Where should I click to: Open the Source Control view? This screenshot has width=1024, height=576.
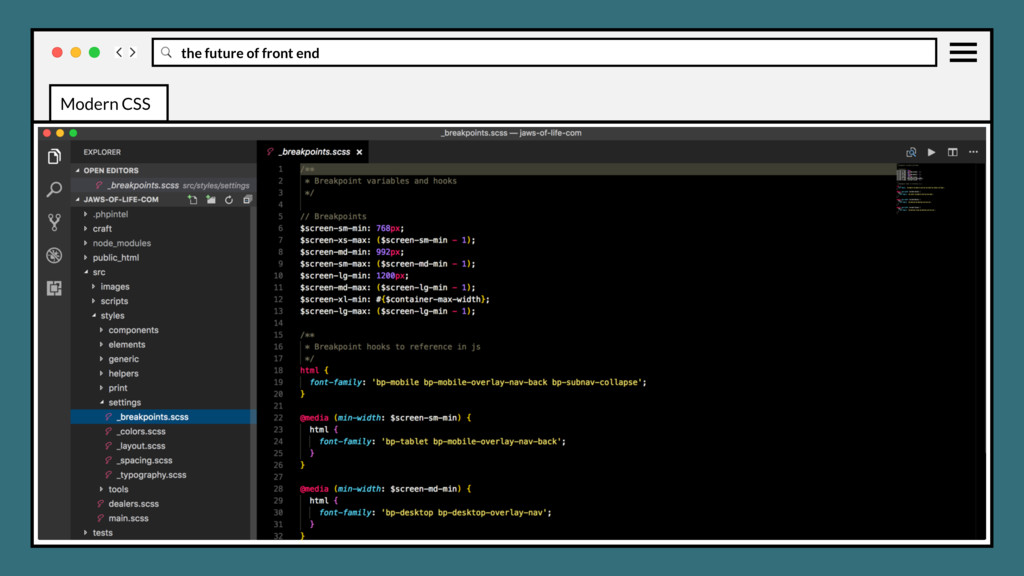pyautogui.click(x=54, y=222)
